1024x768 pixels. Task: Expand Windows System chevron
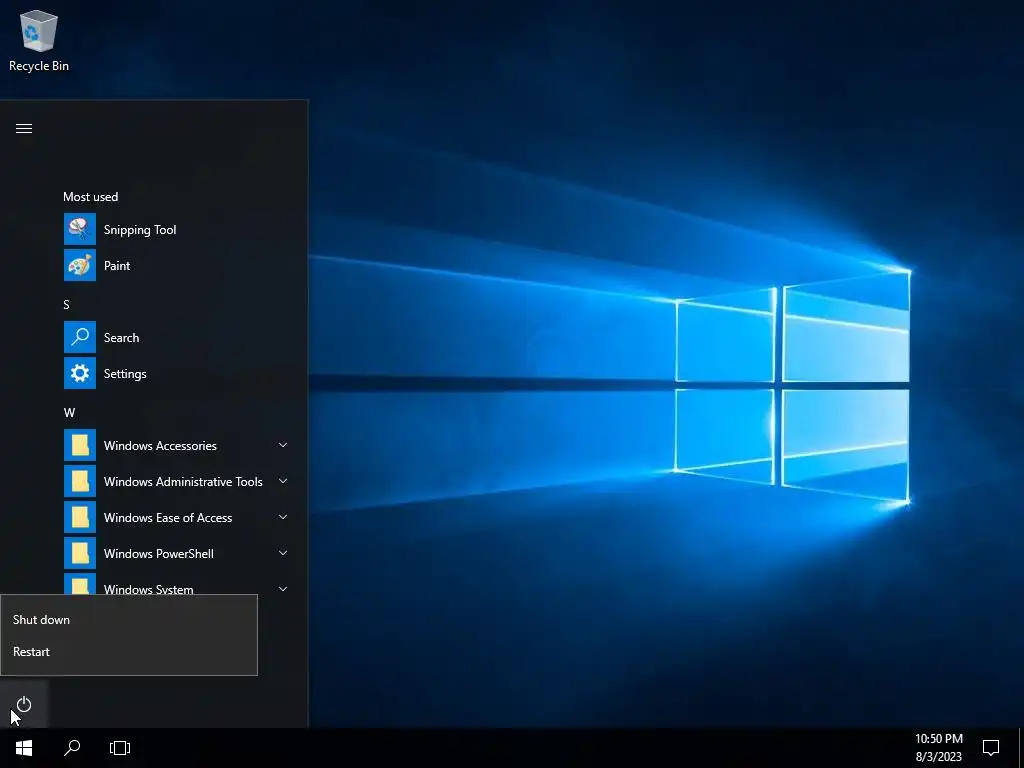pos(283,588)
